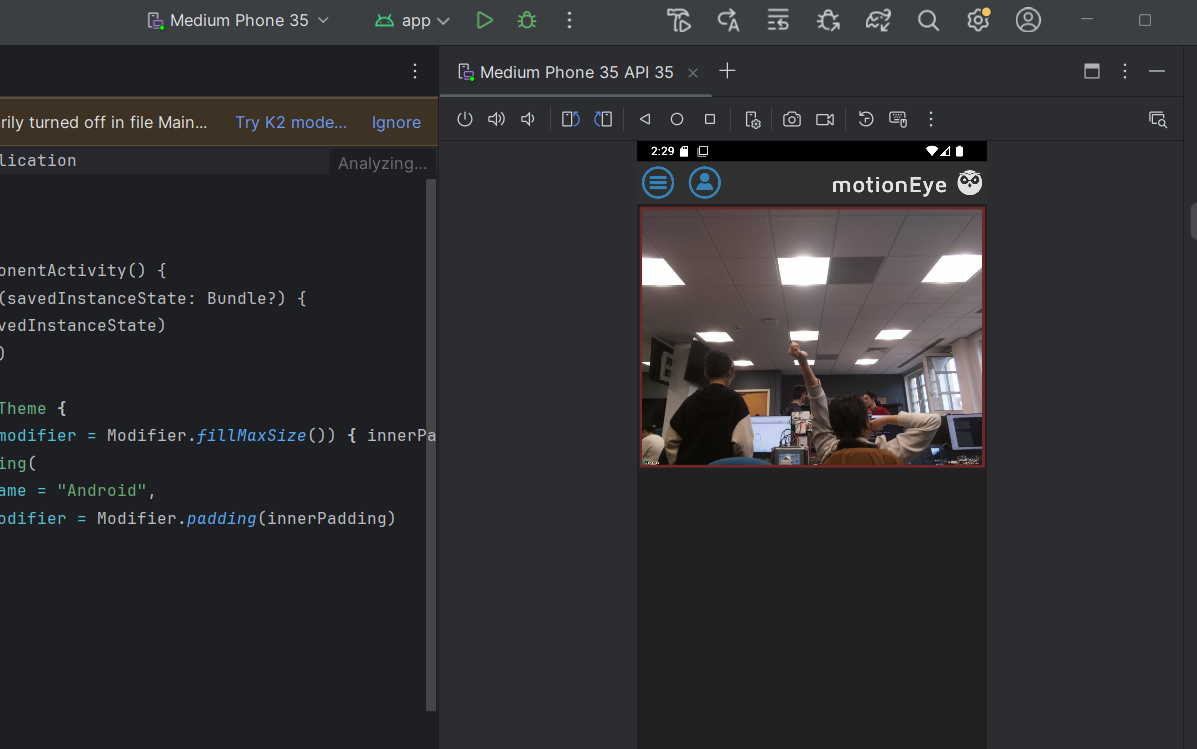1197x749 pixels.
Task: Open the Medium Phone 35 device selector
Action: (x=237, y=21)
